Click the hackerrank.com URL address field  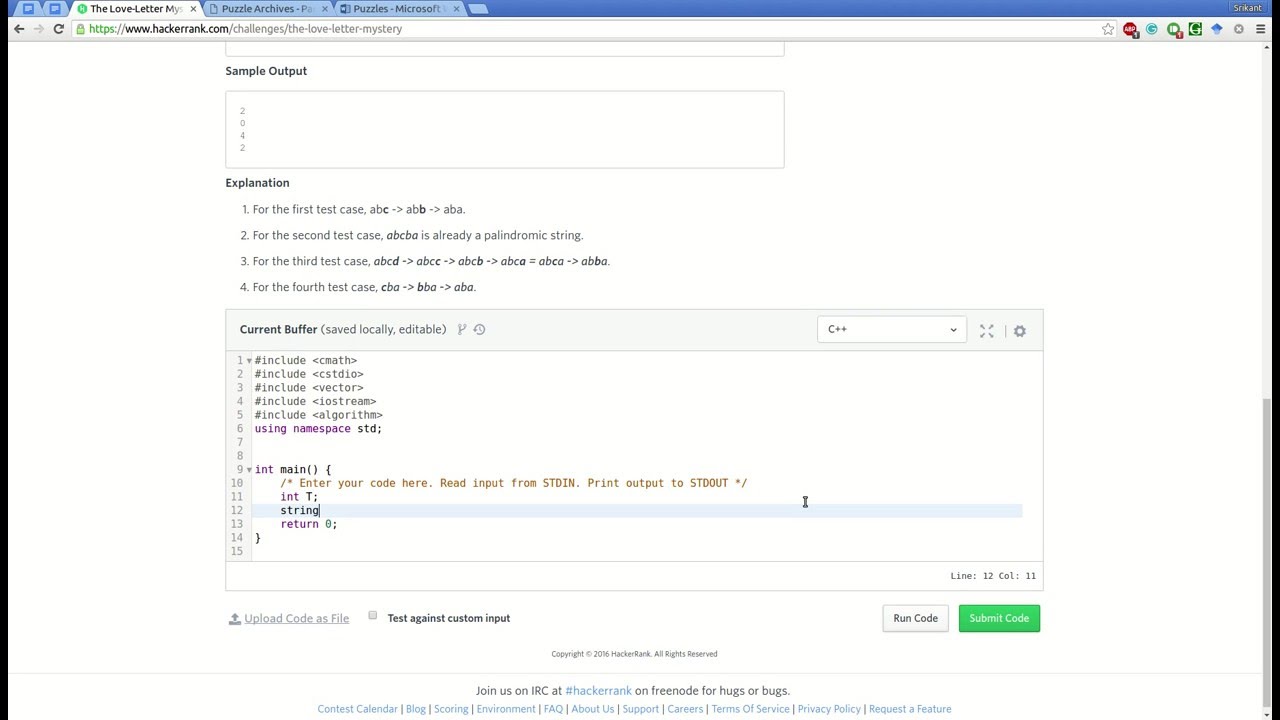pos(590,29)
